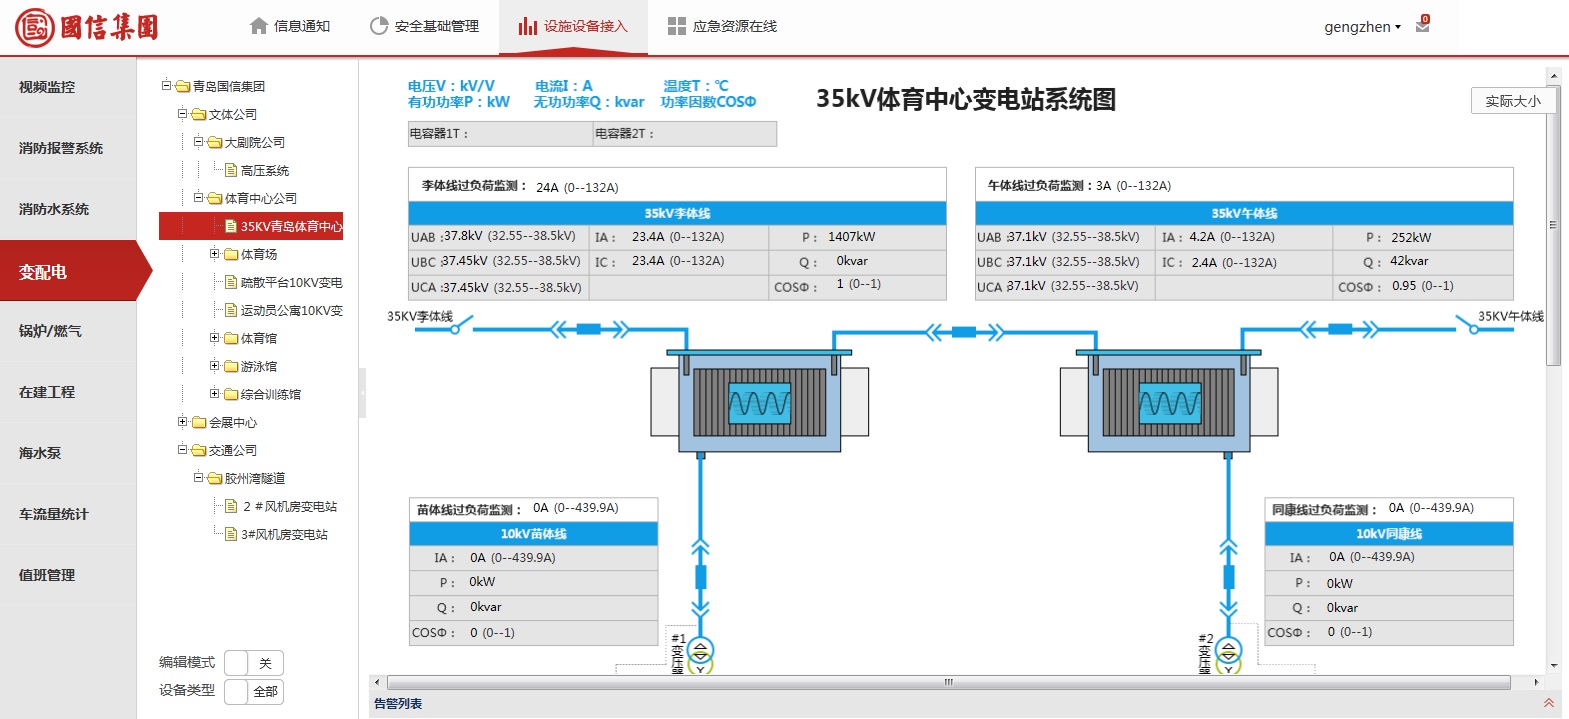Expand the 会展中心 tree node
Screen dimensions: 1569x719
point(182,422)
